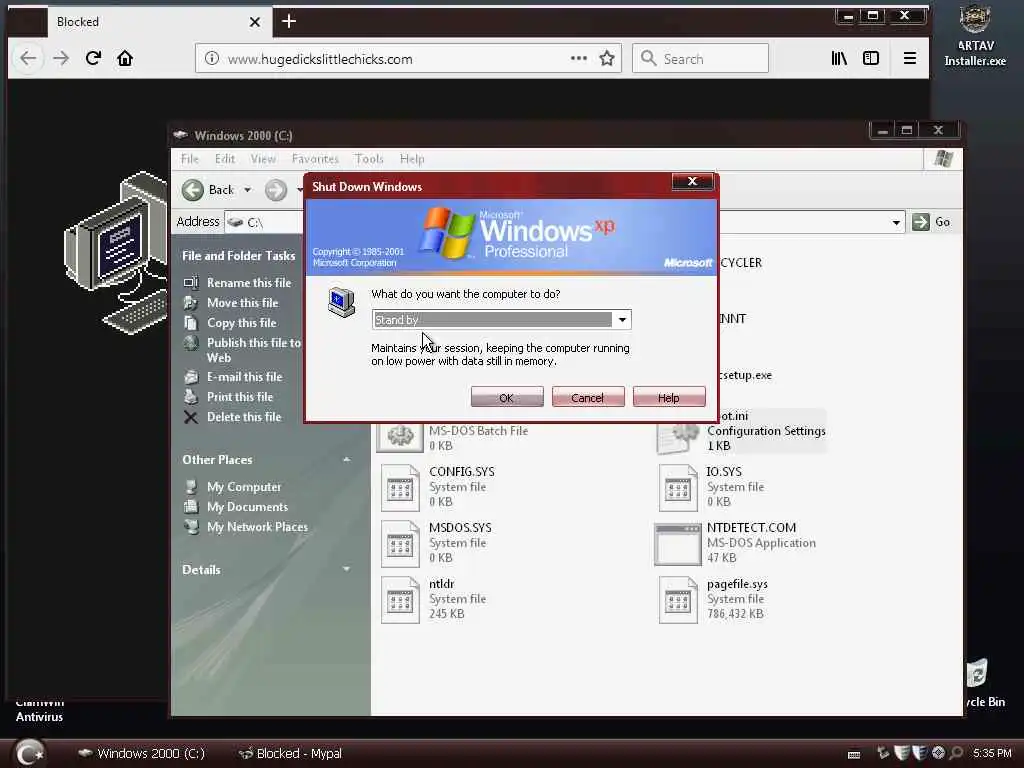The width and height of the screenshot is (1024, 768).
Task: Click the browser forward arrow
Action: pyautogui.click(x=61, y=59)
